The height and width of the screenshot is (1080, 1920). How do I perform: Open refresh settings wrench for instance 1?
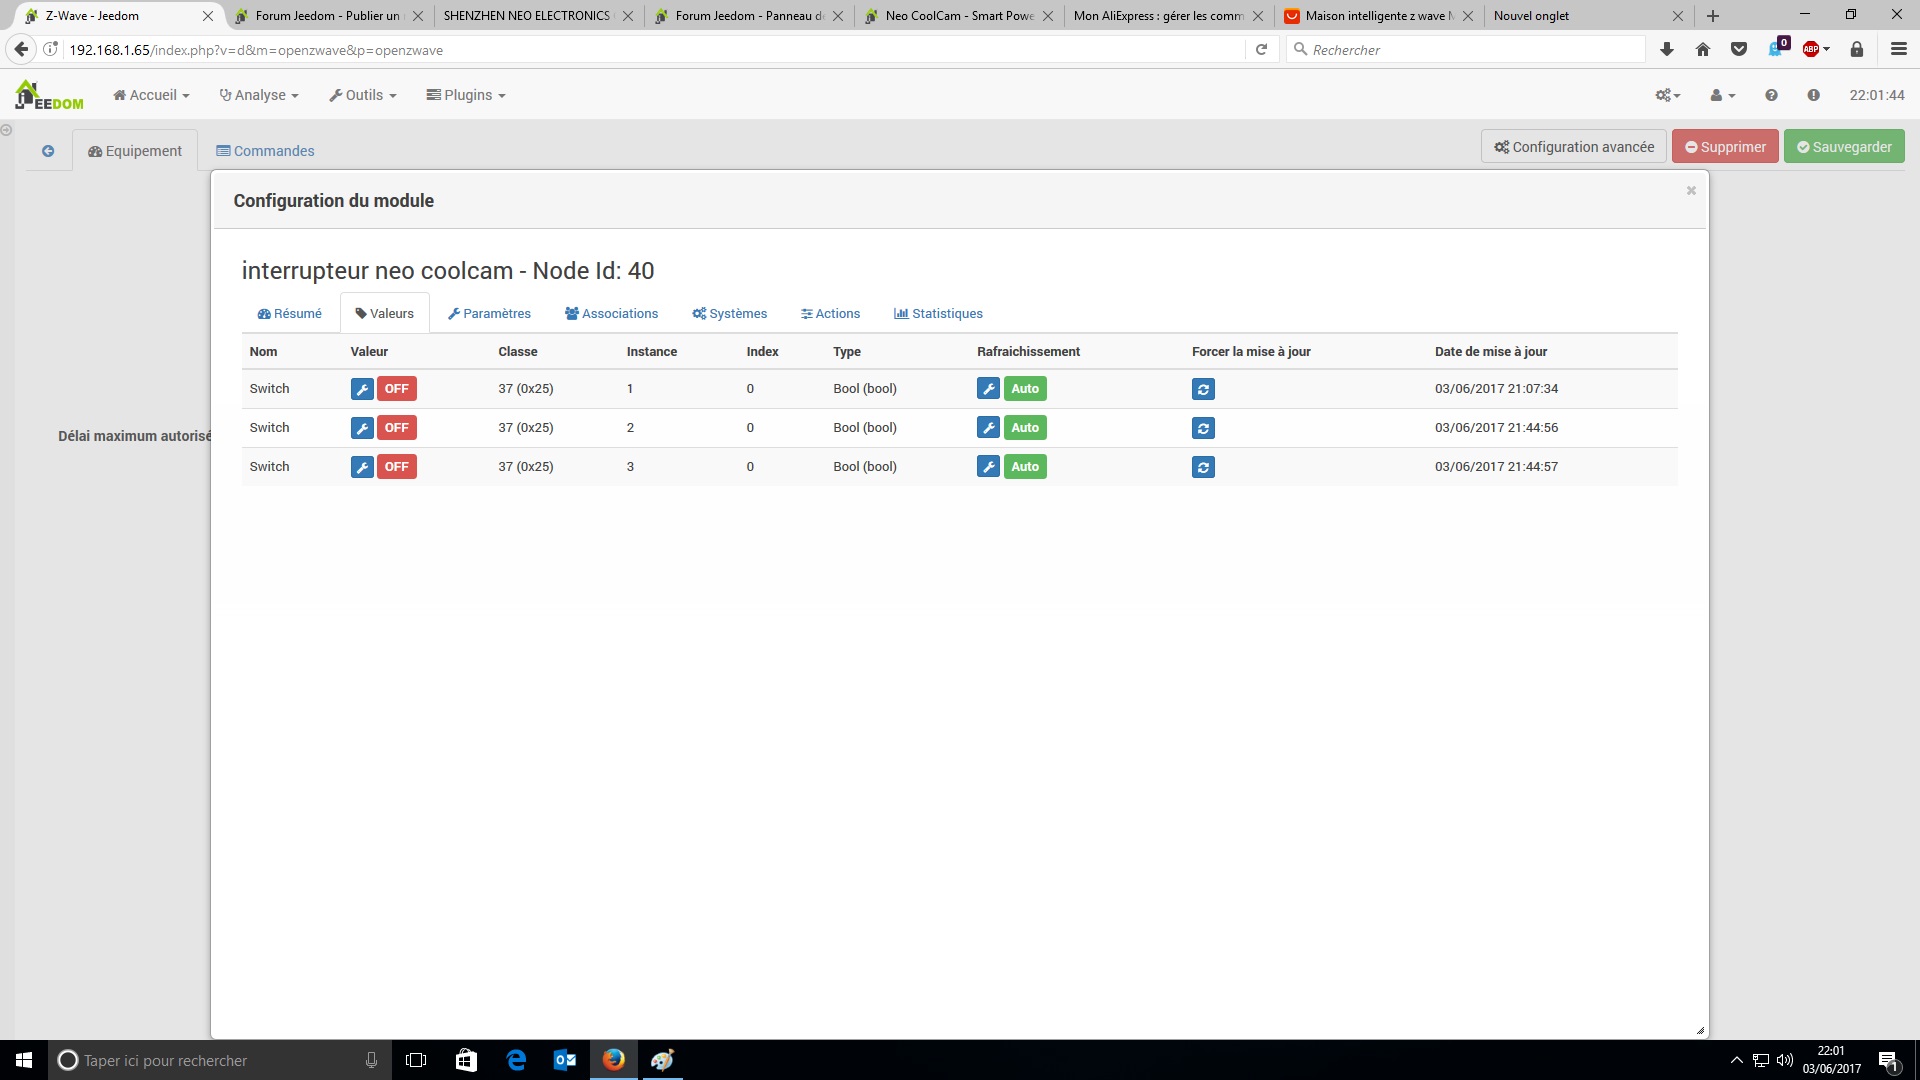(988, 389)
